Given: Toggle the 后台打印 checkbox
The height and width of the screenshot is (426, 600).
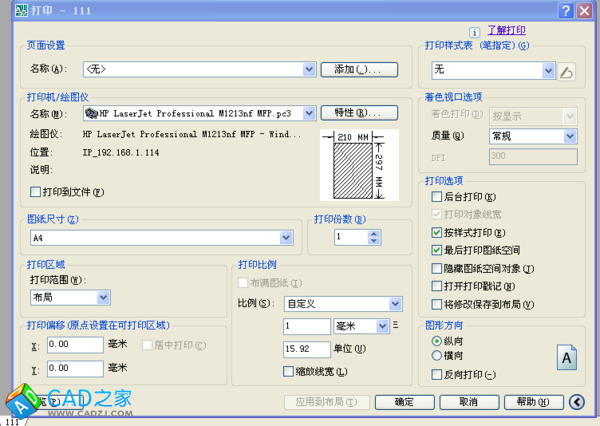Looking at the screenshot, I should point(436,199).
